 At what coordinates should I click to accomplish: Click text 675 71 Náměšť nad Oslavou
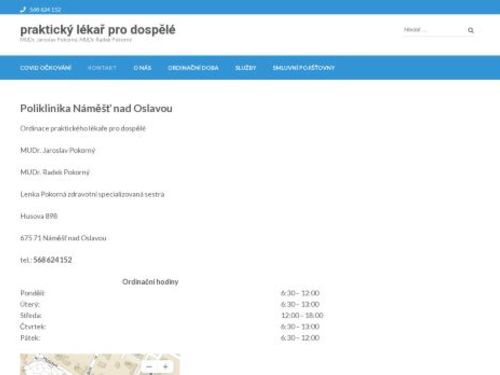pyautogui.click(x=63, y=238)
